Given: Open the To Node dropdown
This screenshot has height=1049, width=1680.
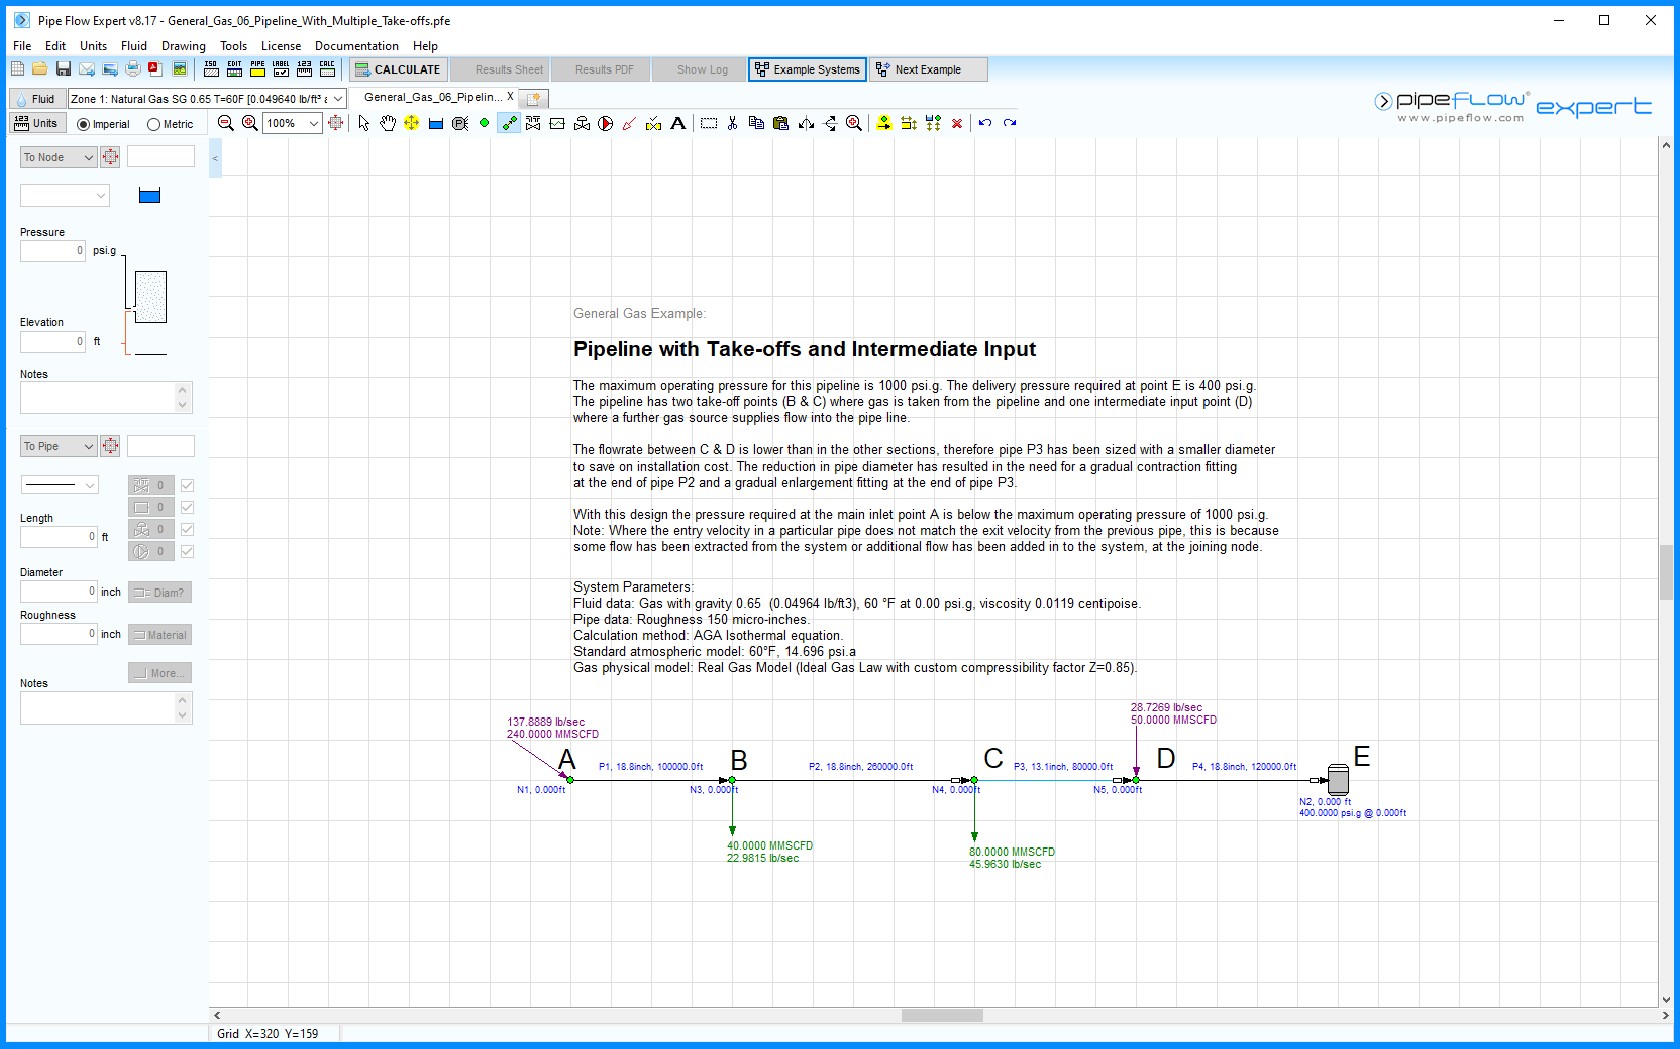Looking at the screenshot, I should pyautogui.click(x=59, y=157).
